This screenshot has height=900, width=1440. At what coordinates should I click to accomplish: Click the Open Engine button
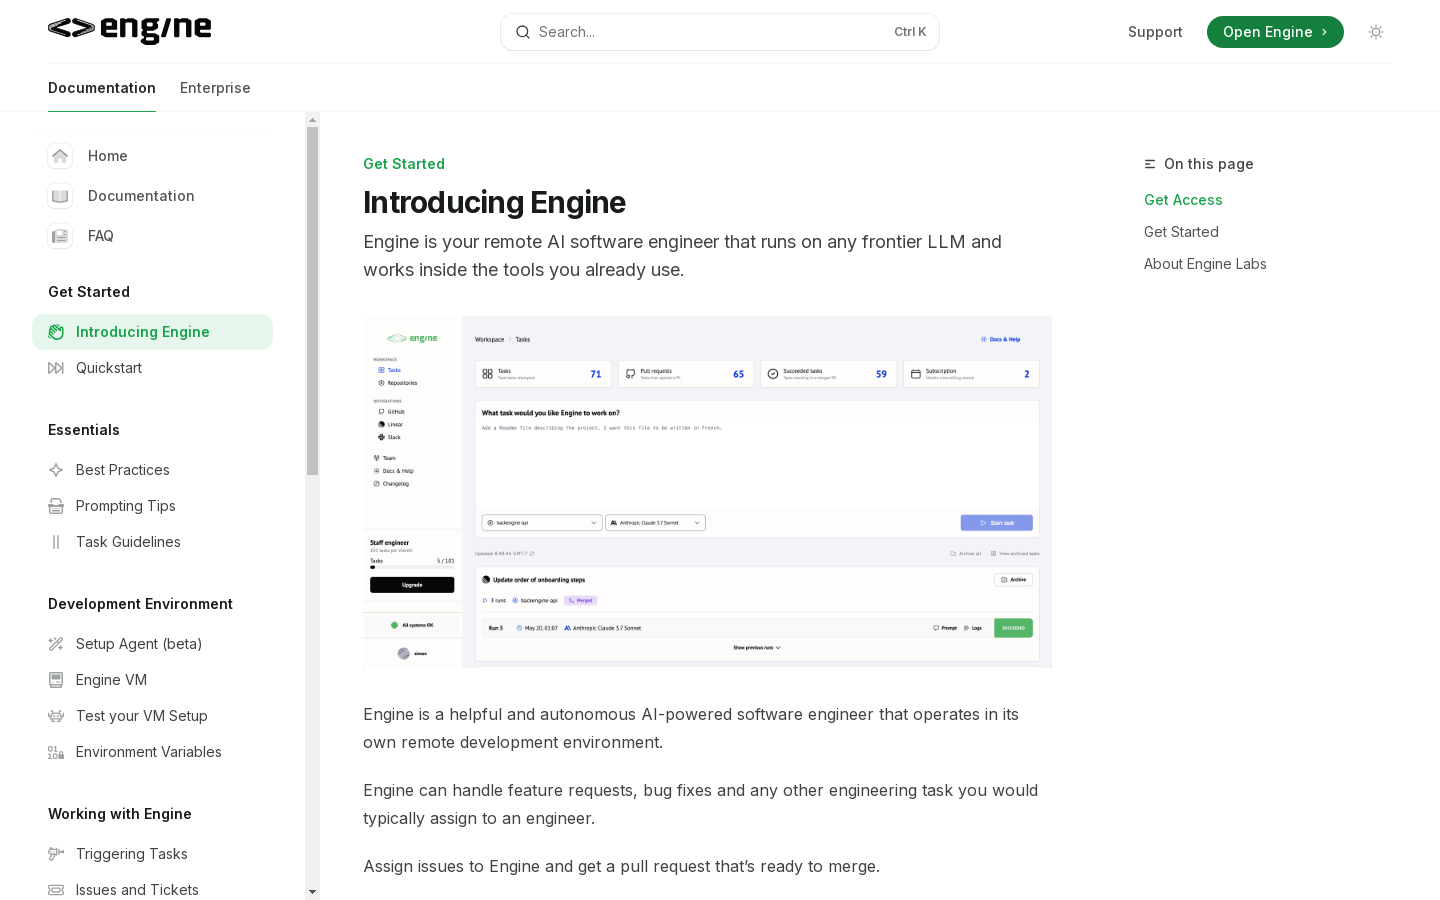tap(1275, 32)
